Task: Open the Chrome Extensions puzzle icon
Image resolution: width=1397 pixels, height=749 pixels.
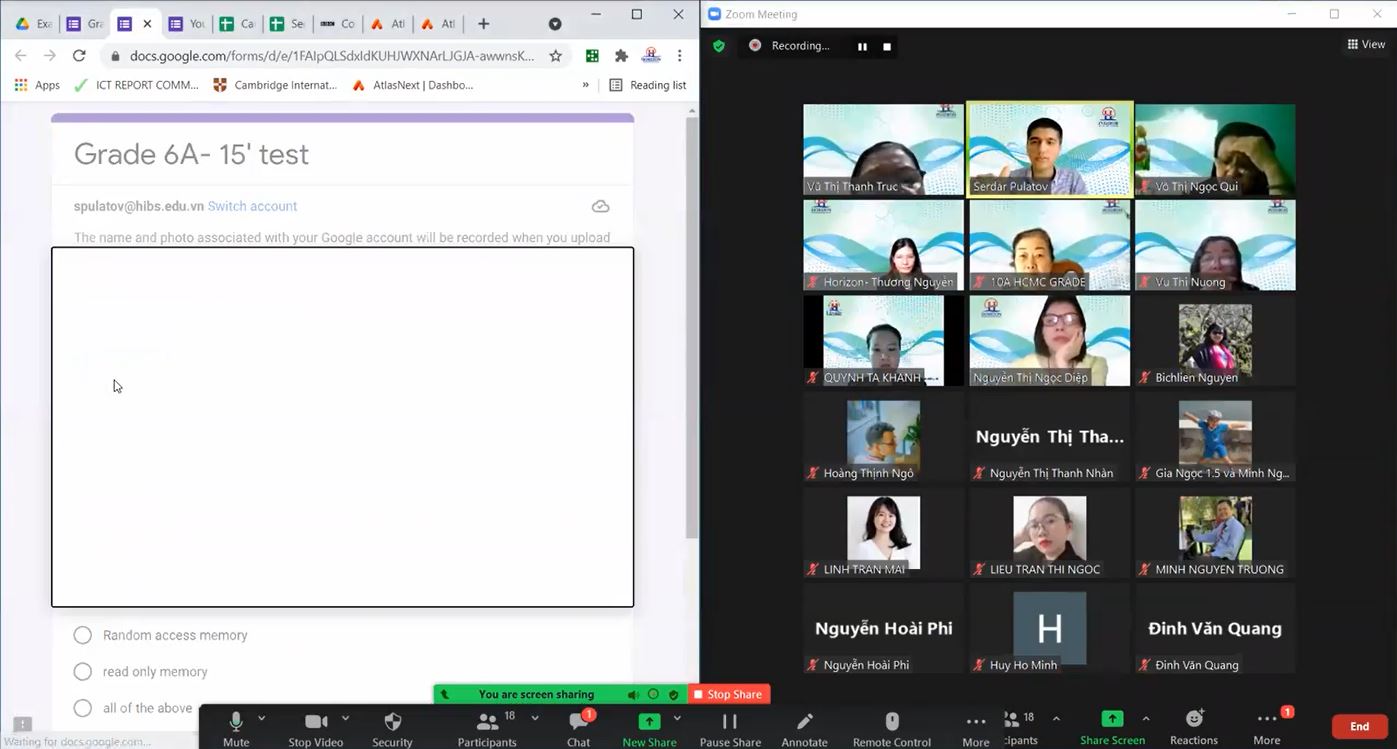Action: (621, 56)
